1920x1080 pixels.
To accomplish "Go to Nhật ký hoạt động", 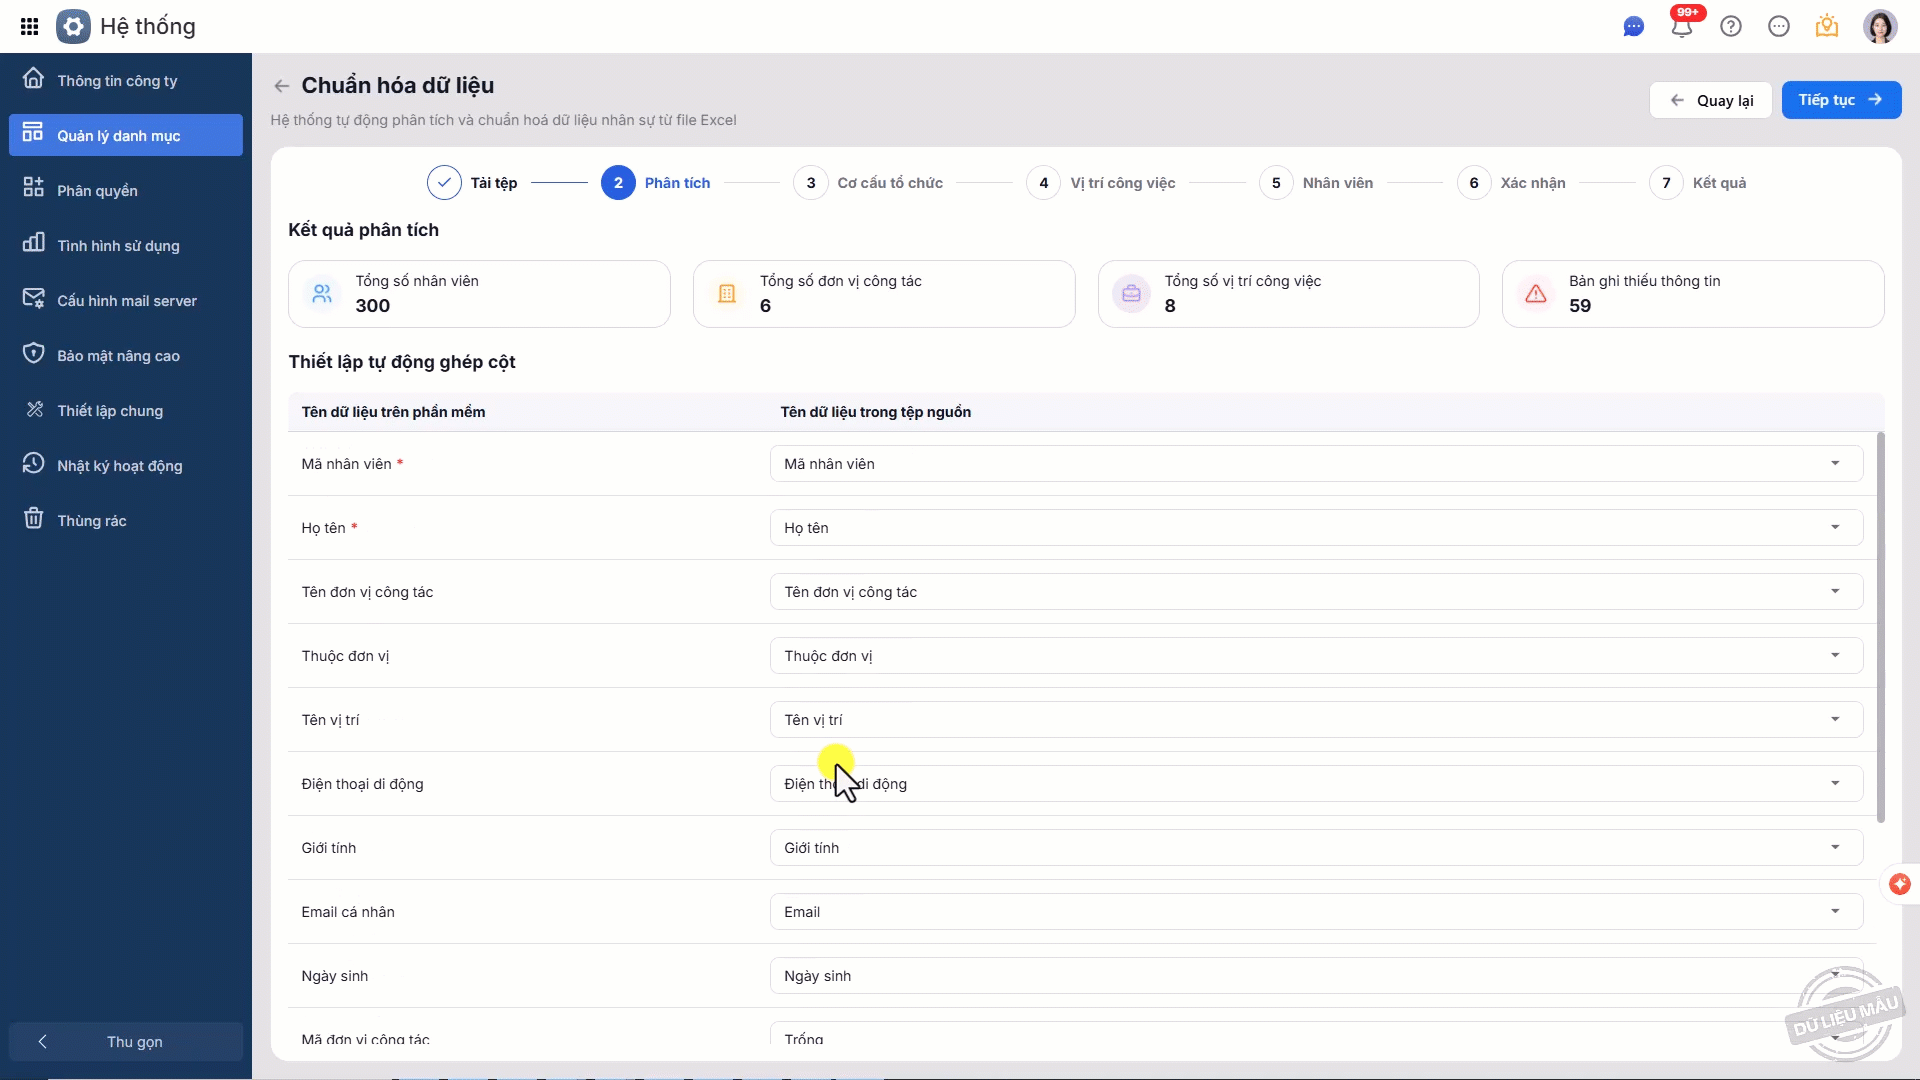I will coord(119,466).
